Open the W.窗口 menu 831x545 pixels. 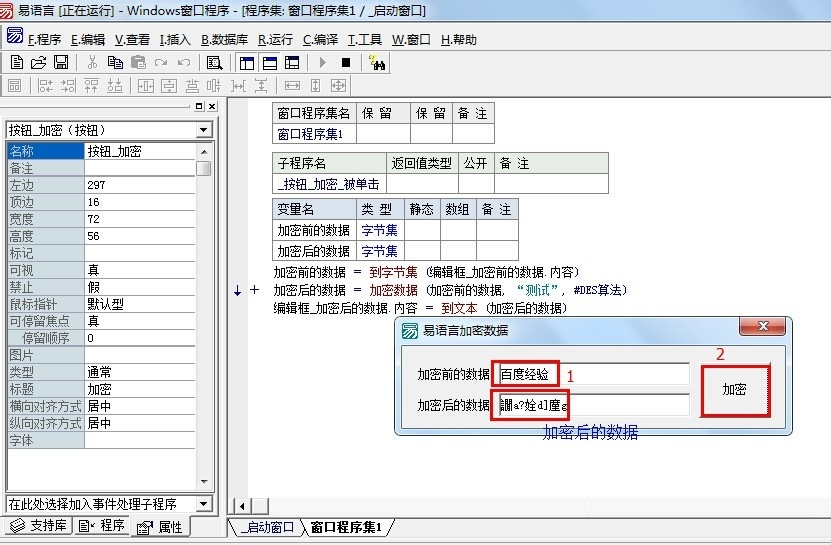pyautogui.click(x=411, y=40)
